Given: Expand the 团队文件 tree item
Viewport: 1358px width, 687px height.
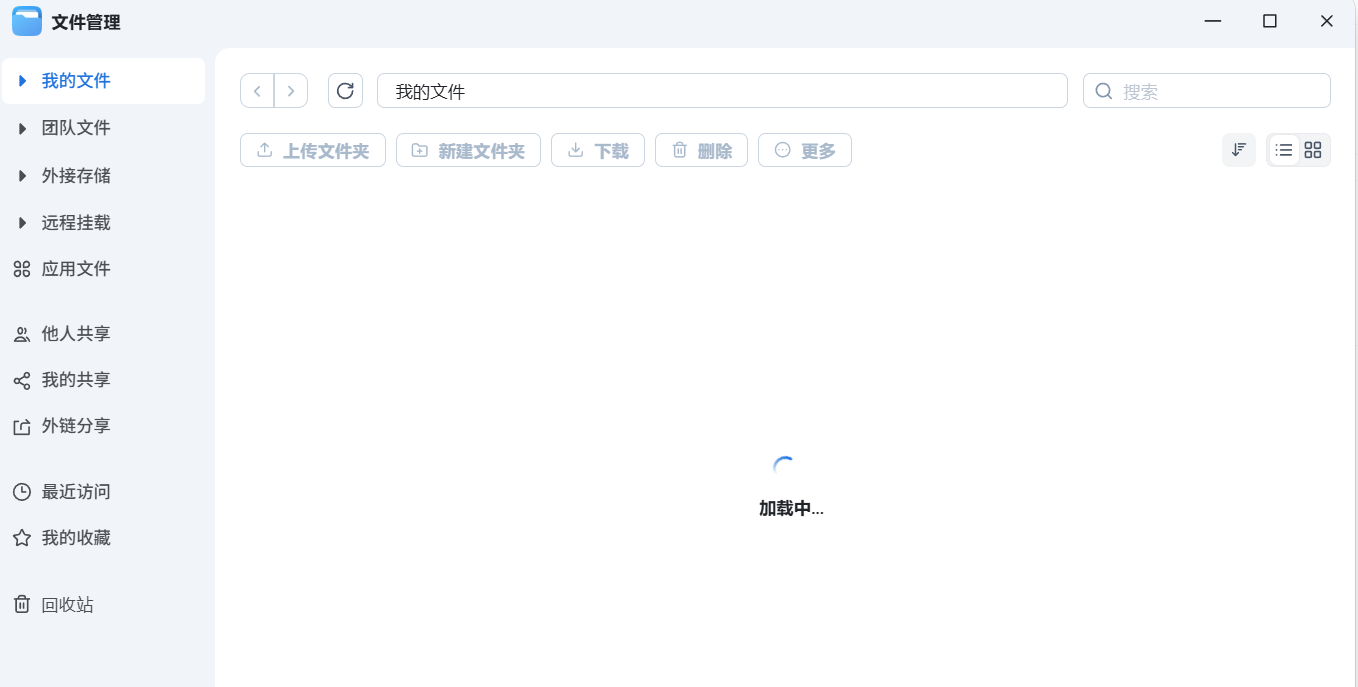Looking at the screenshot, I should coord(75,127).
